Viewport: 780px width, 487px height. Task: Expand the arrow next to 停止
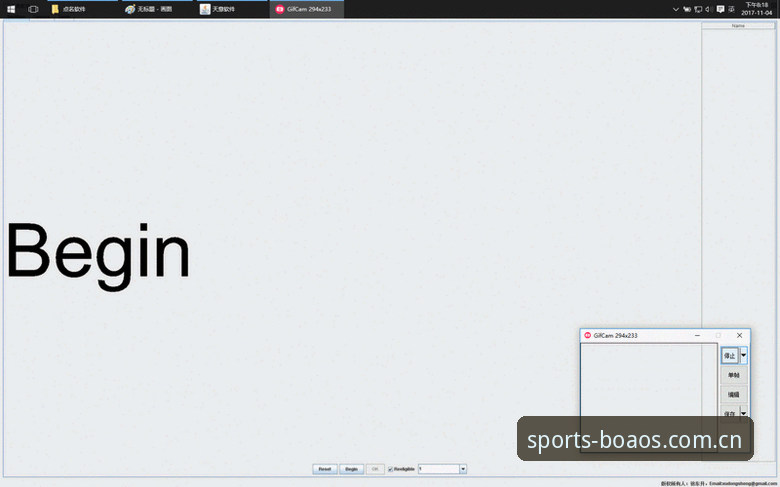744,355
